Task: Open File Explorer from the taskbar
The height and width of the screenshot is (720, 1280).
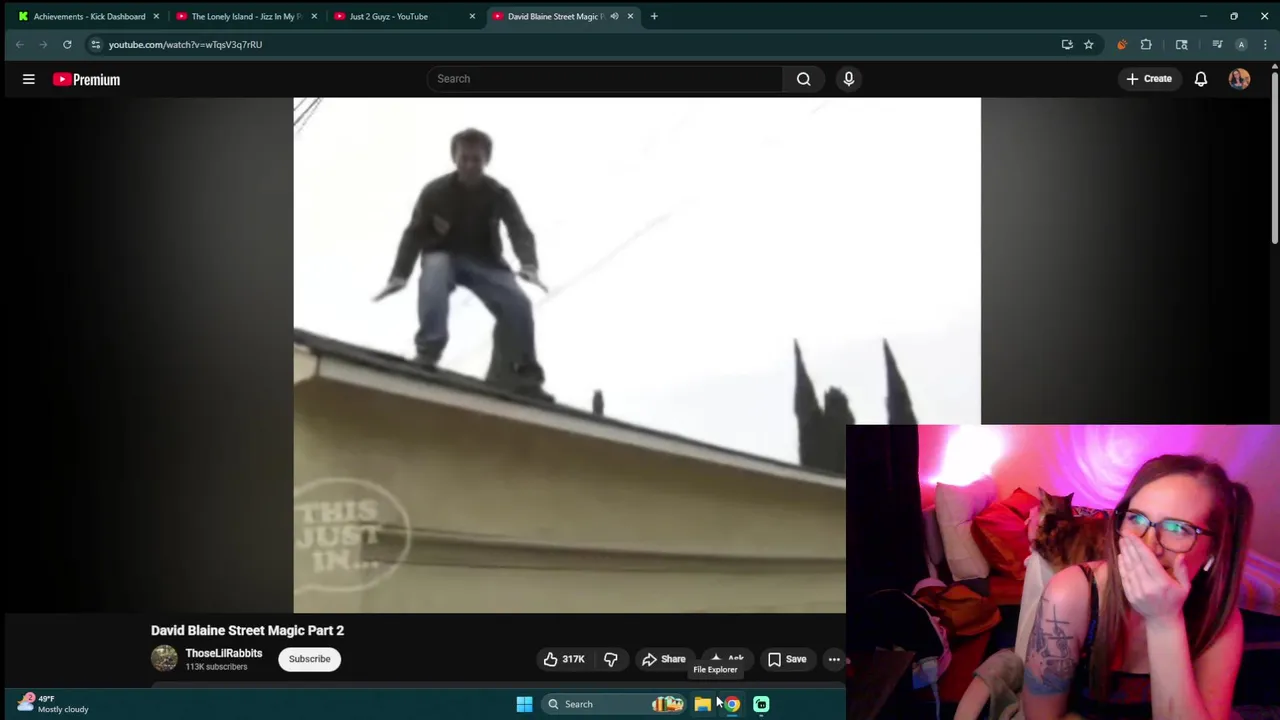Action: (x=703, y=704)
